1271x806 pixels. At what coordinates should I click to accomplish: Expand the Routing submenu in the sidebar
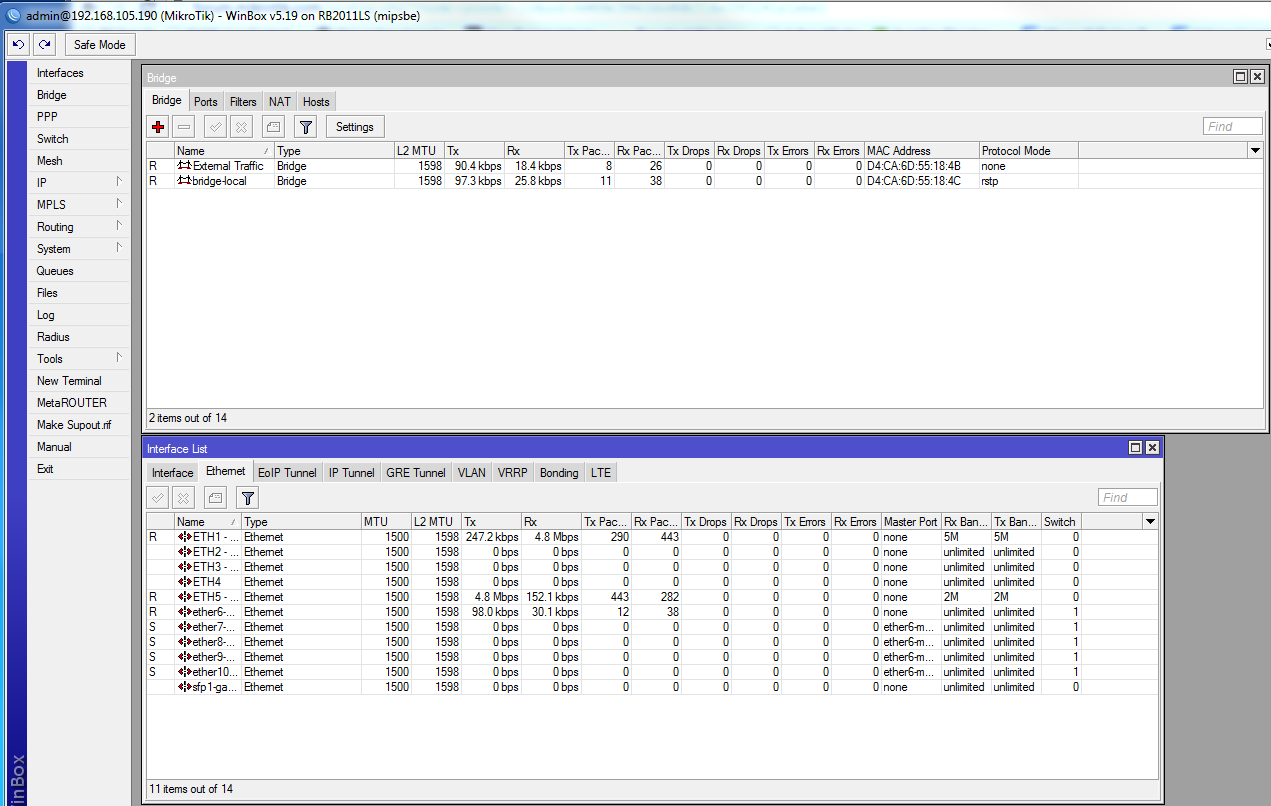coord(79,227)
